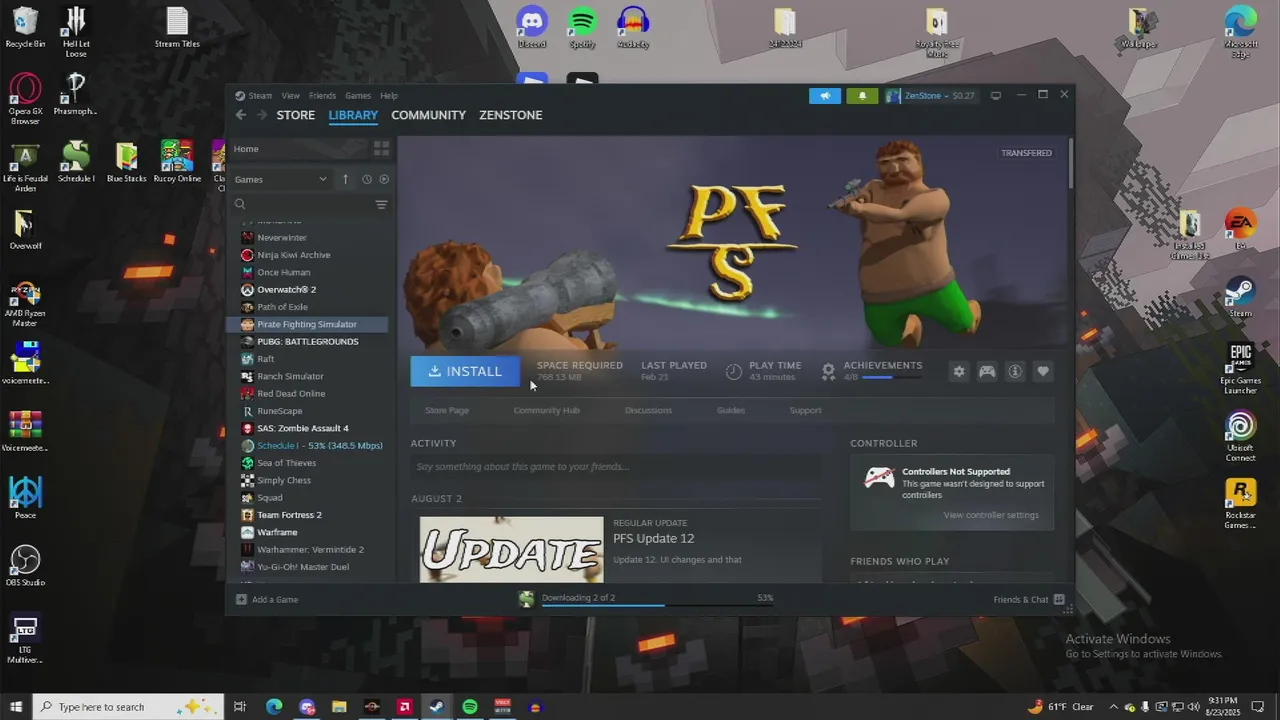1280x720 pixels.
Task: Show hidden system tray icons chevron
Action: (x=1113, y=707)
